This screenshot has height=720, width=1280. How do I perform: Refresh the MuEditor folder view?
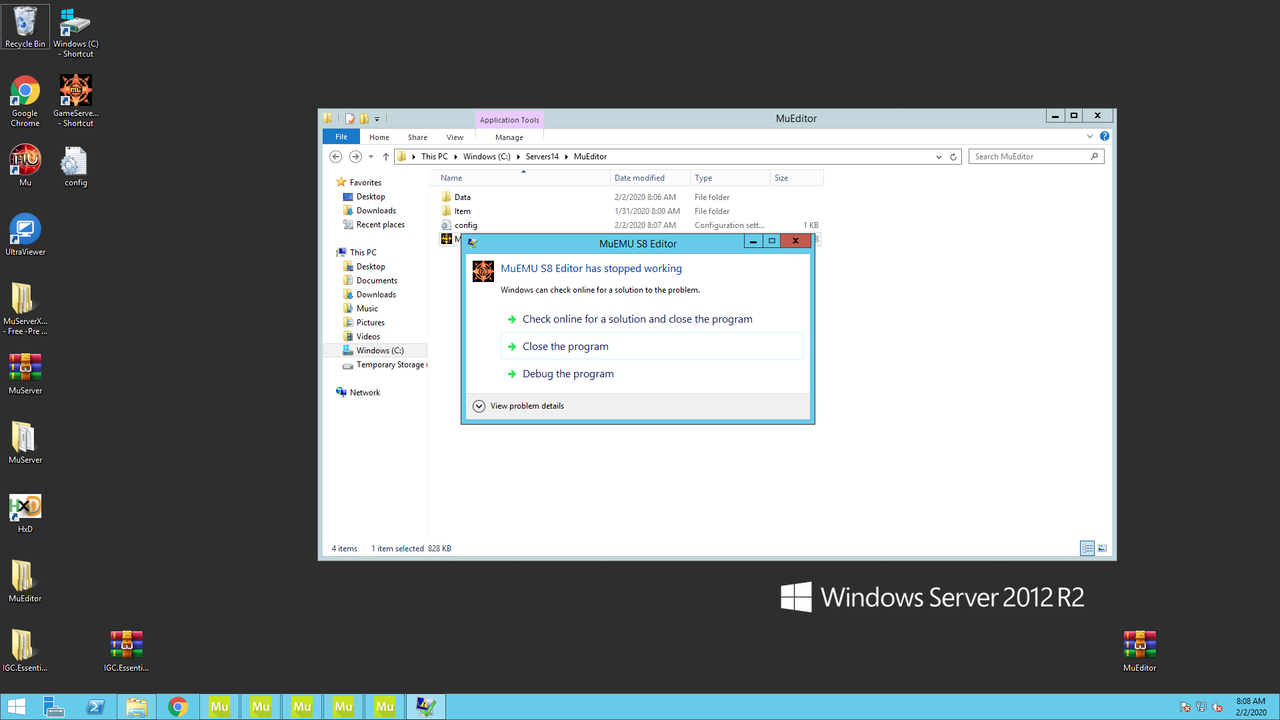click(954, 156)
